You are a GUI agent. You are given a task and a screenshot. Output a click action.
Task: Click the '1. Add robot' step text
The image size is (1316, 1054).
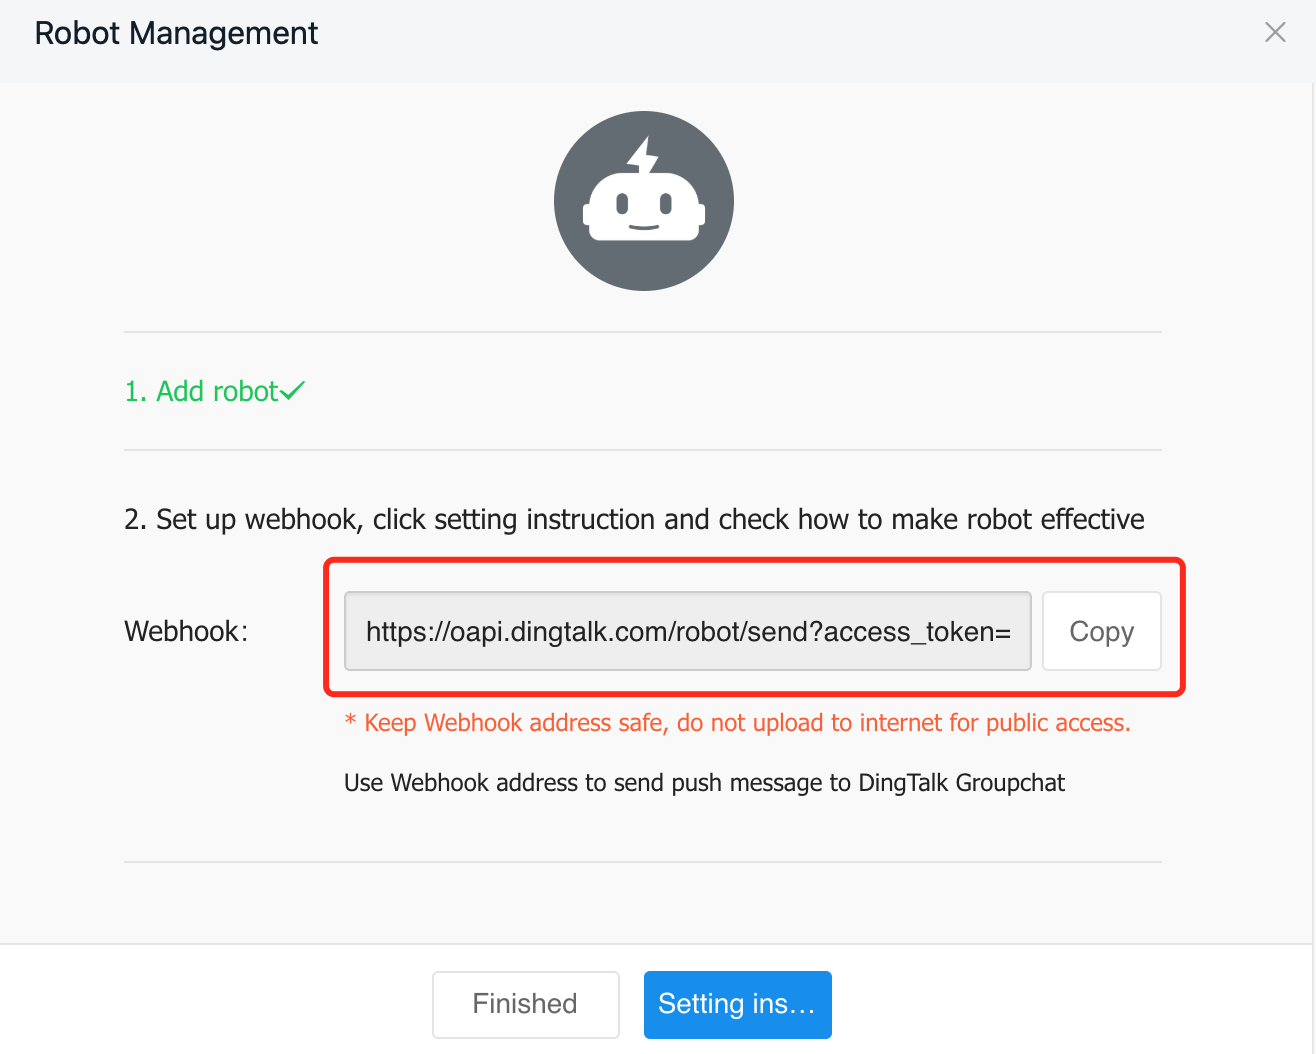coord(201,391)
